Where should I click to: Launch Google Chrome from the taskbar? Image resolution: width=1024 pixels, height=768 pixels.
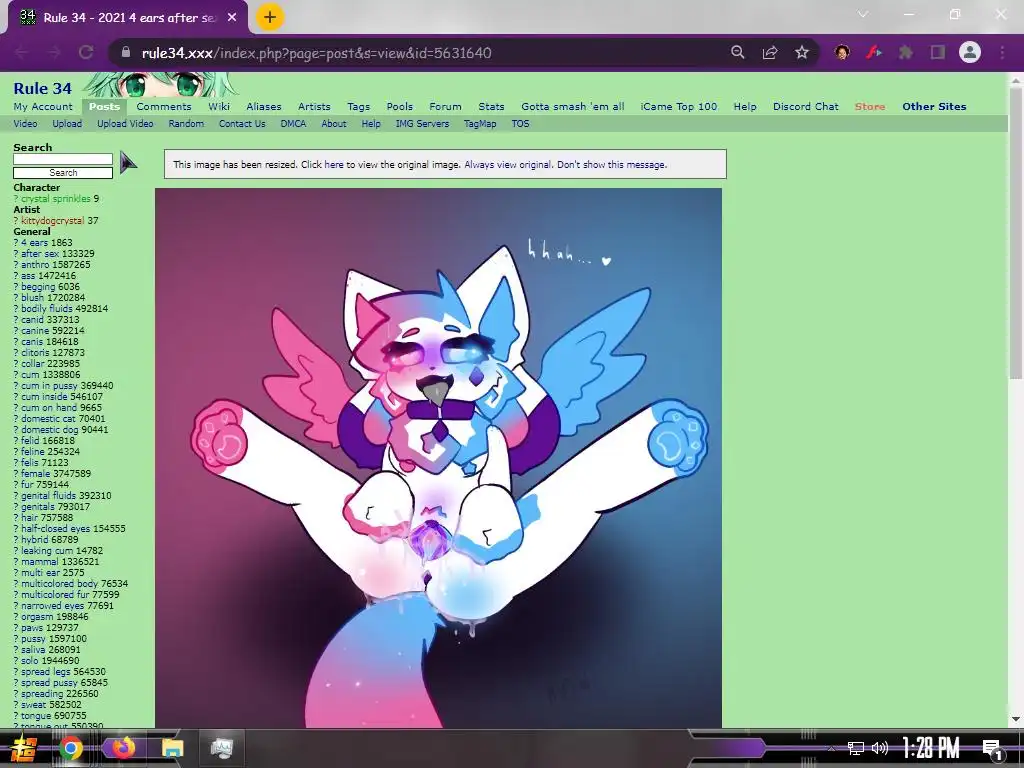[71, 748]
